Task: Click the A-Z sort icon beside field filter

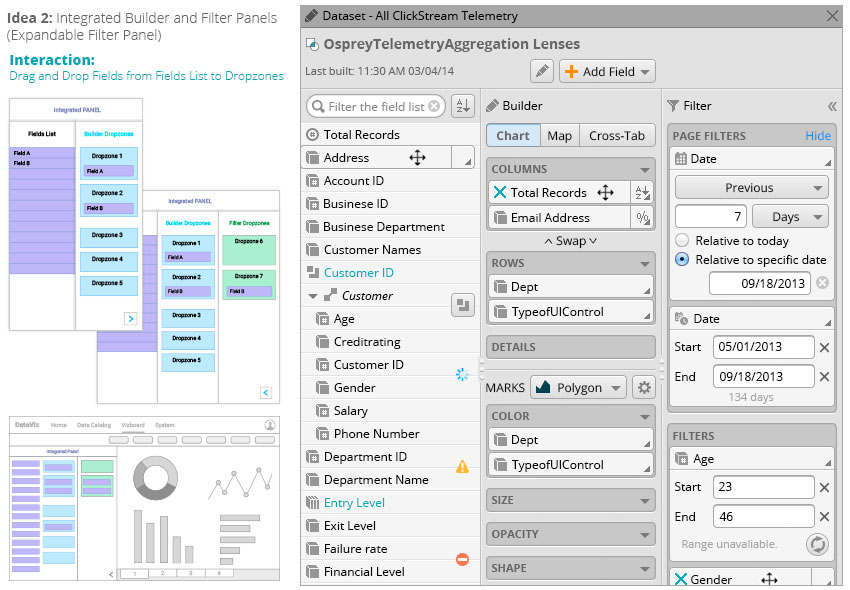Action: coord(462,106)
